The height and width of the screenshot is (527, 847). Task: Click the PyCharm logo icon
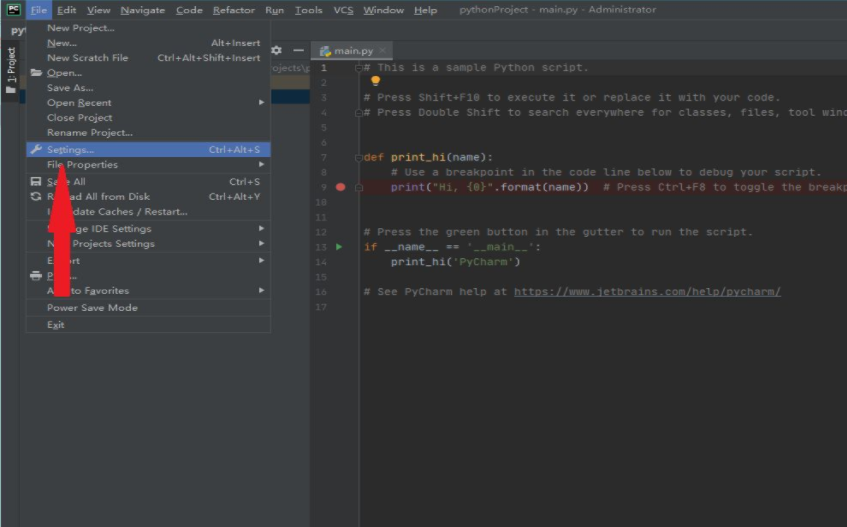tap(14, 10)
